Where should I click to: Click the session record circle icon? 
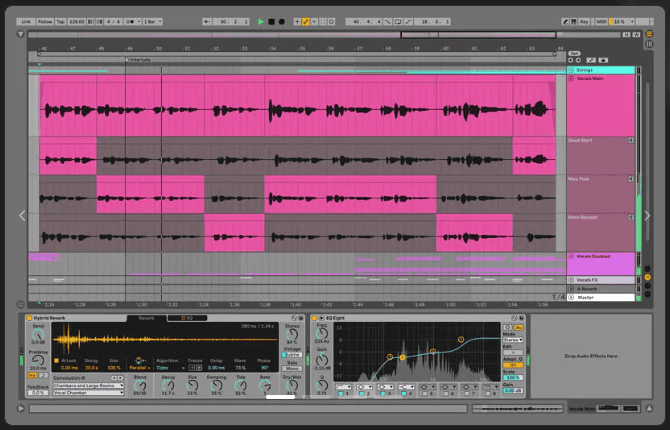pos(332,21)
